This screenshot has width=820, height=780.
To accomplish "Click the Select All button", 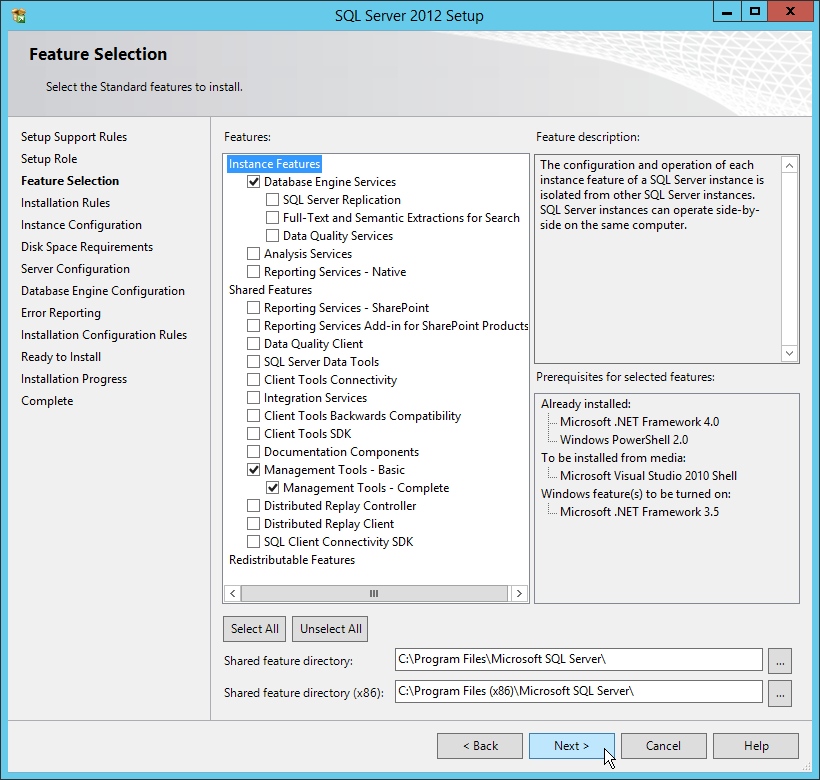I will click(x=255, y=629).
